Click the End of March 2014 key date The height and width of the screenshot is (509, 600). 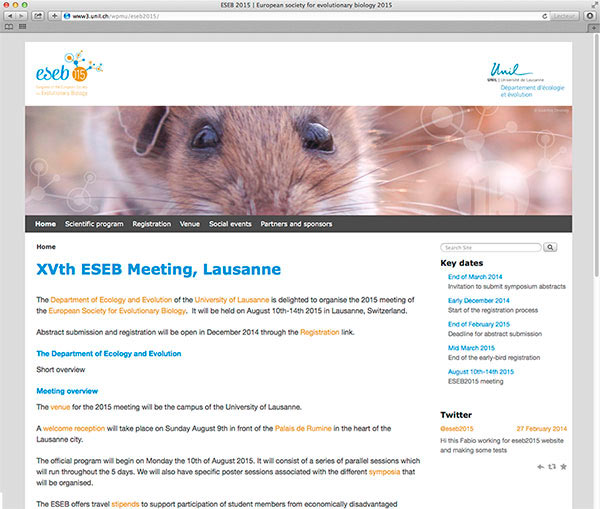475,277
